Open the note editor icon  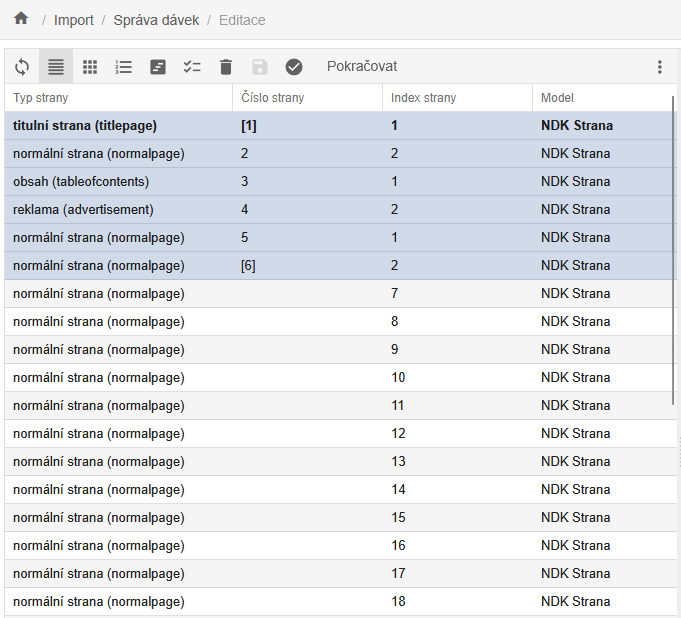click(x=158, y=67)
